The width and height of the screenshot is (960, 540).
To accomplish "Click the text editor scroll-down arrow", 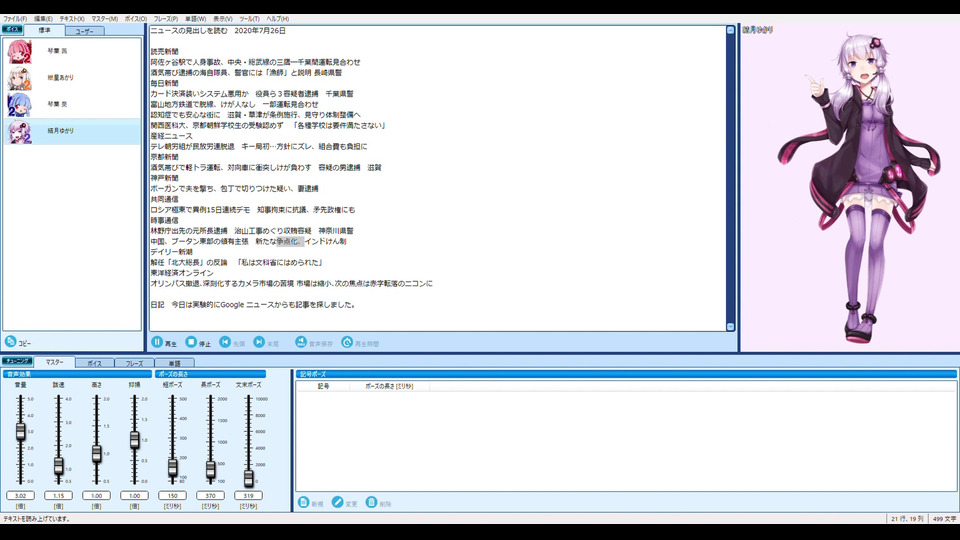I will tap(730, 327).
